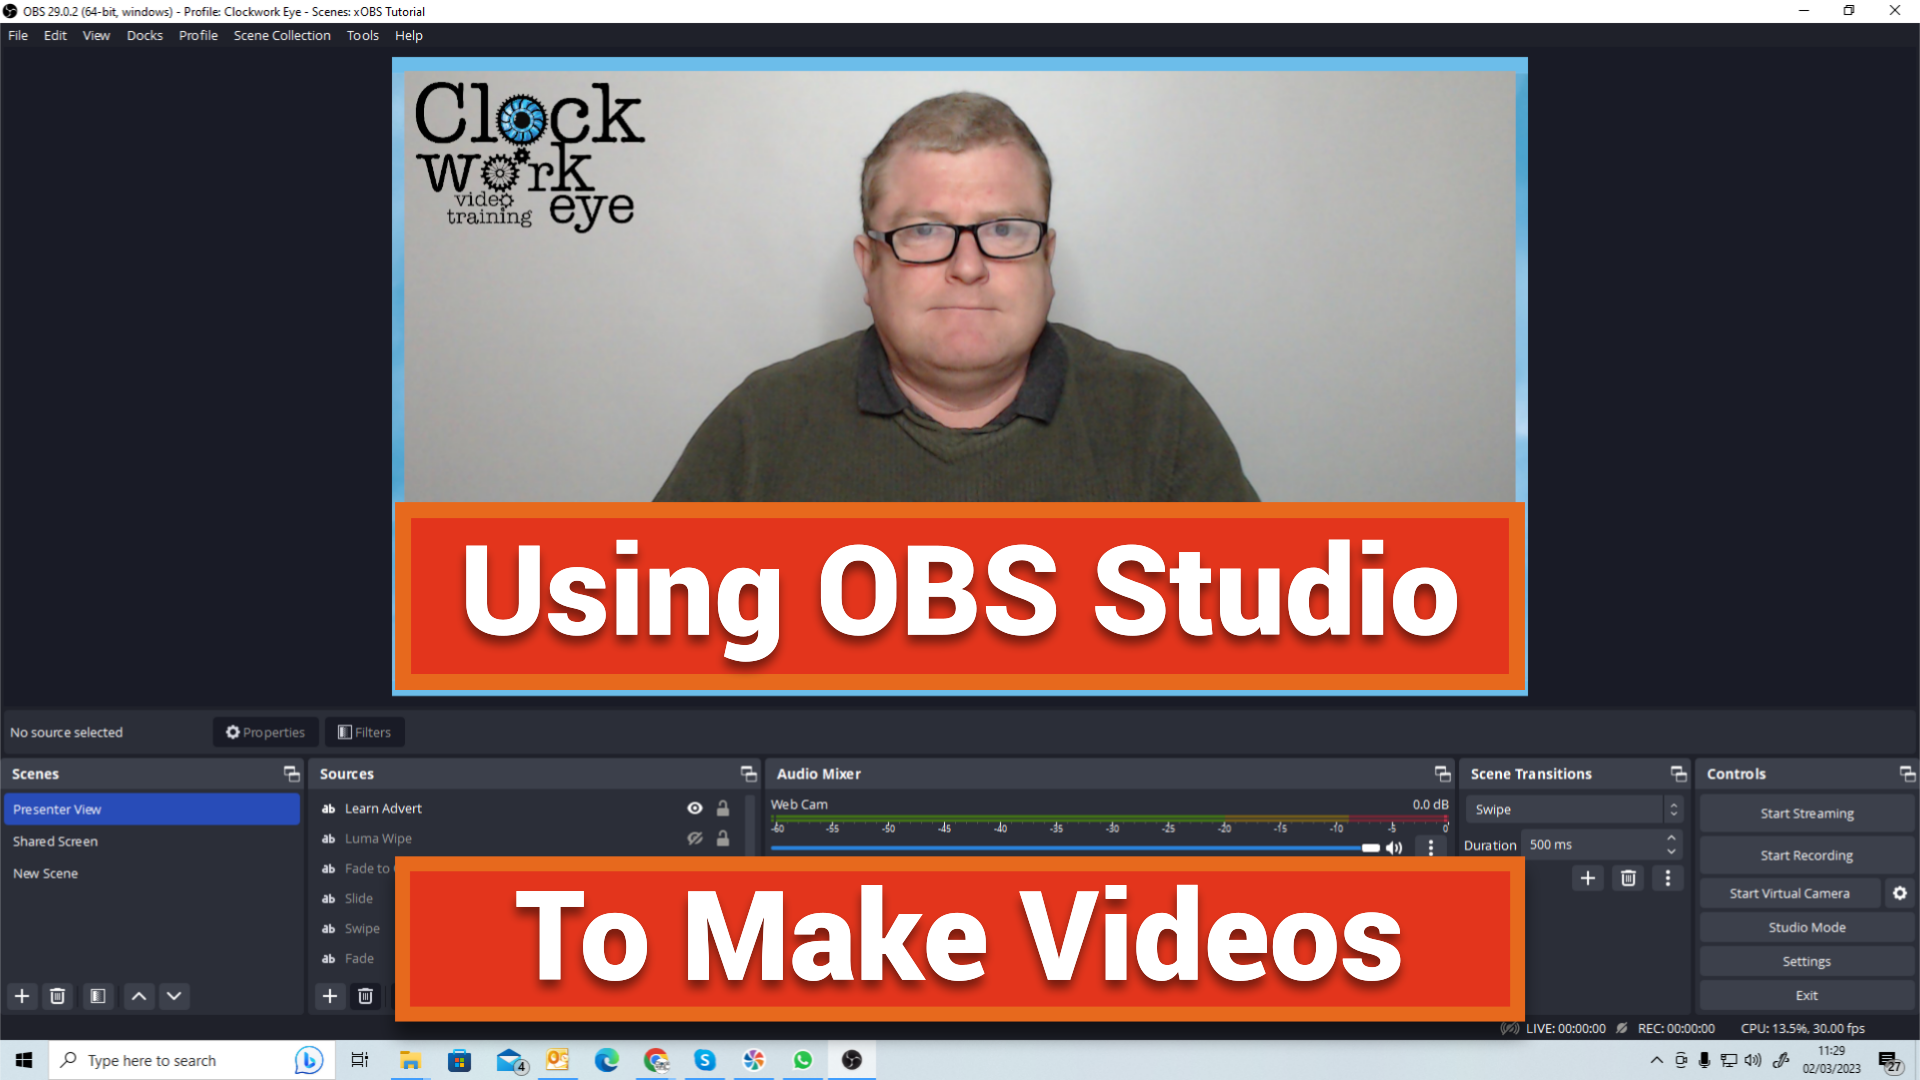1920x1080 pixels.
Task: Open Settings in Controls panel
Action: click(x=1805, y=961)
